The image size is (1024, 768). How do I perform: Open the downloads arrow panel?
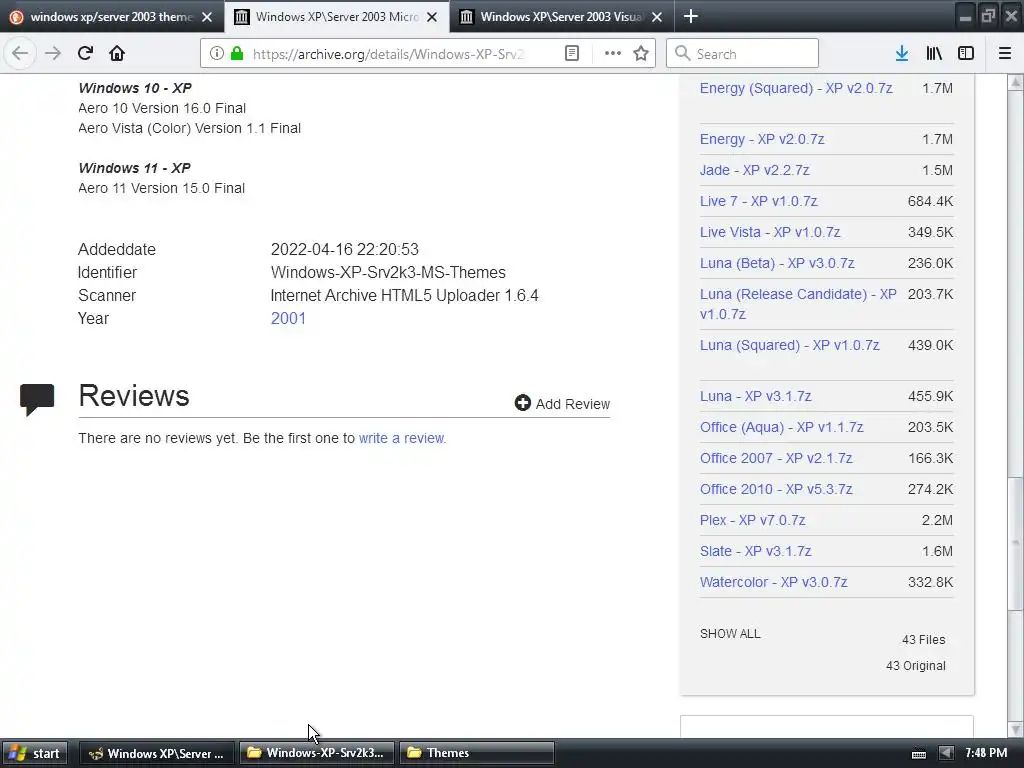click(x=902, y=54)
